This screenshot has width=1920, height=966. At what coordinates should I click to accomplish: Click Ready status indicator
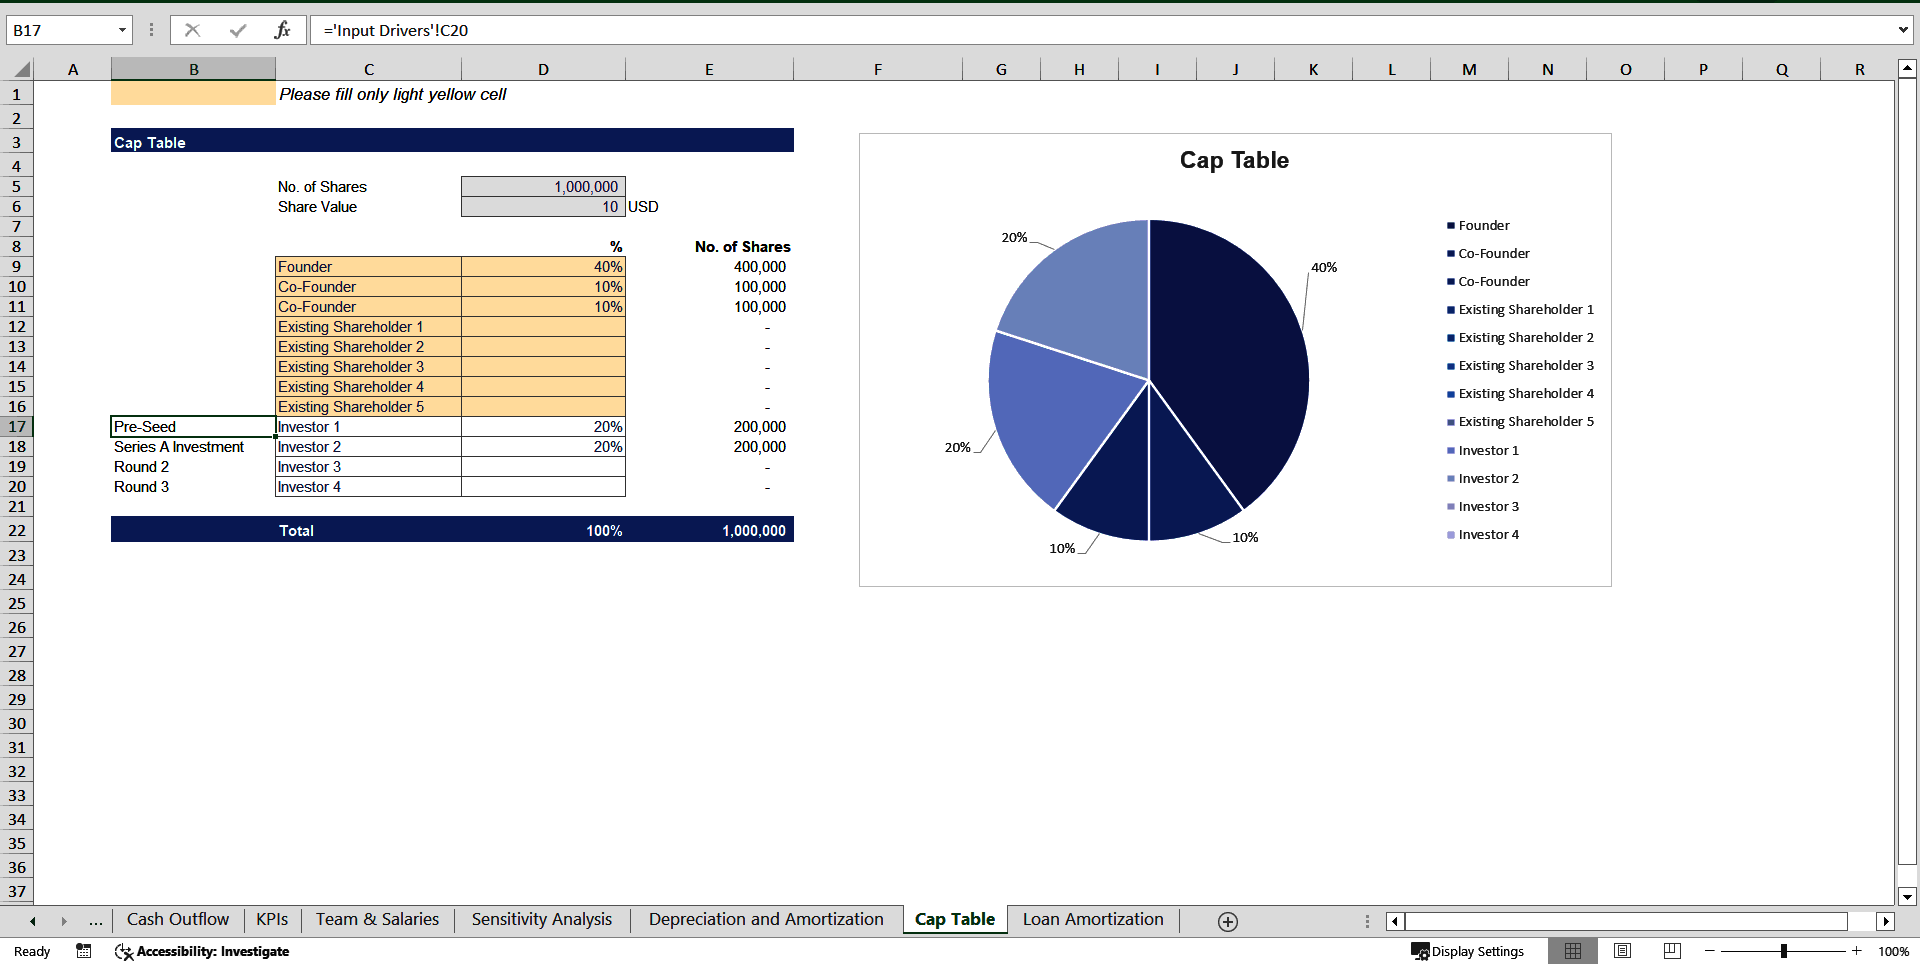[x=32, y=951]
